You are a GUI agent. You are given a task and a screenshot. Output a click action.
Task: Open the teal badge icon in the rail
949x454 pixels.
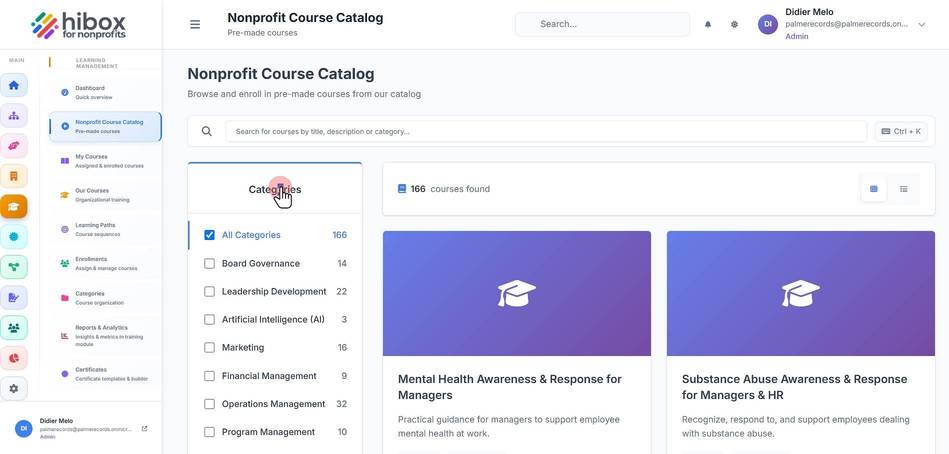tap(14, 237)
